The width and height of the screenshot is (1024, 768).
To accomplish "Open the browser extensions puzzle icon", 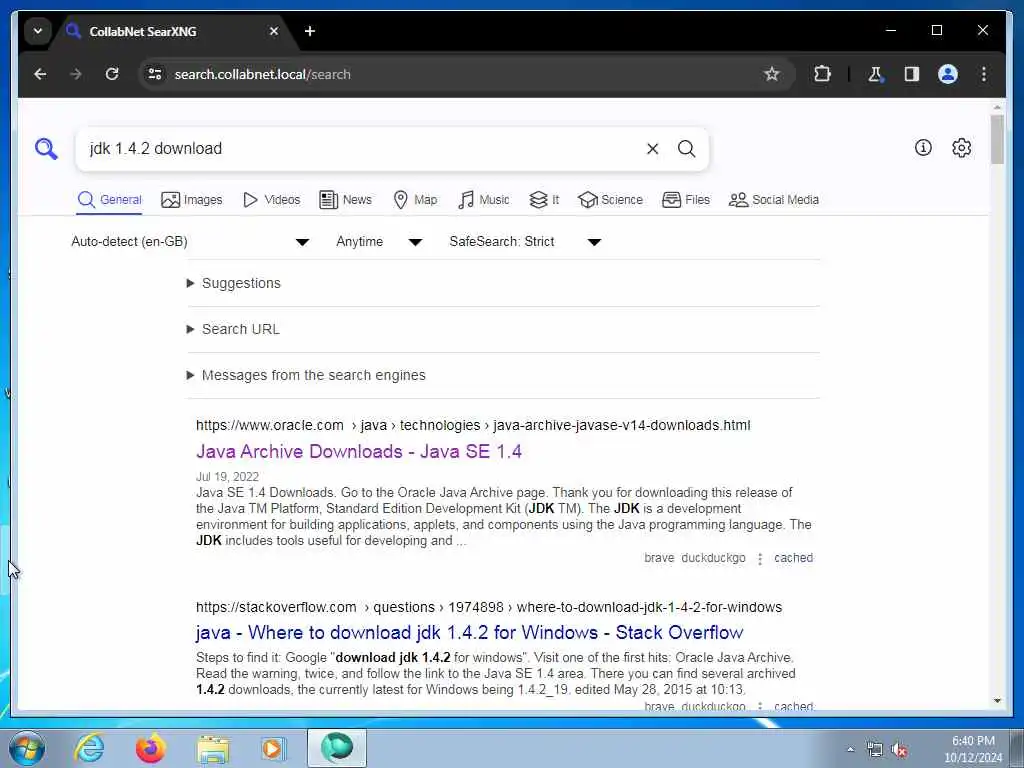I will coord(822,74).
